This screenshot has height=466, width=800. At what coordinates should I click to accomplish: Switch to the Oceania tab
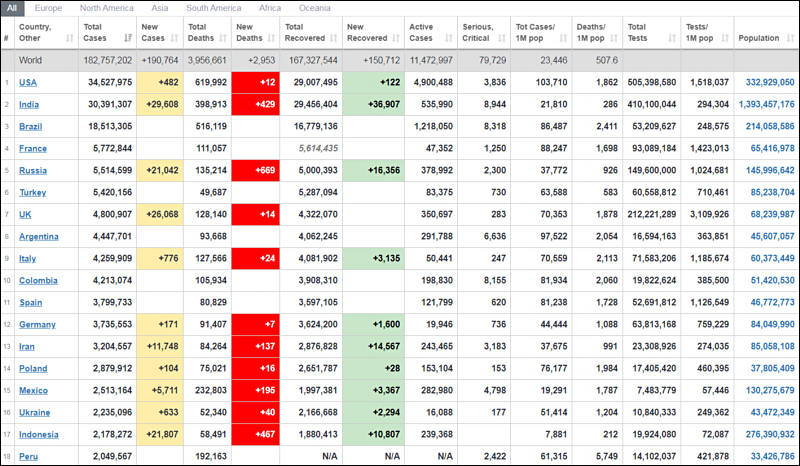point(315,8)
